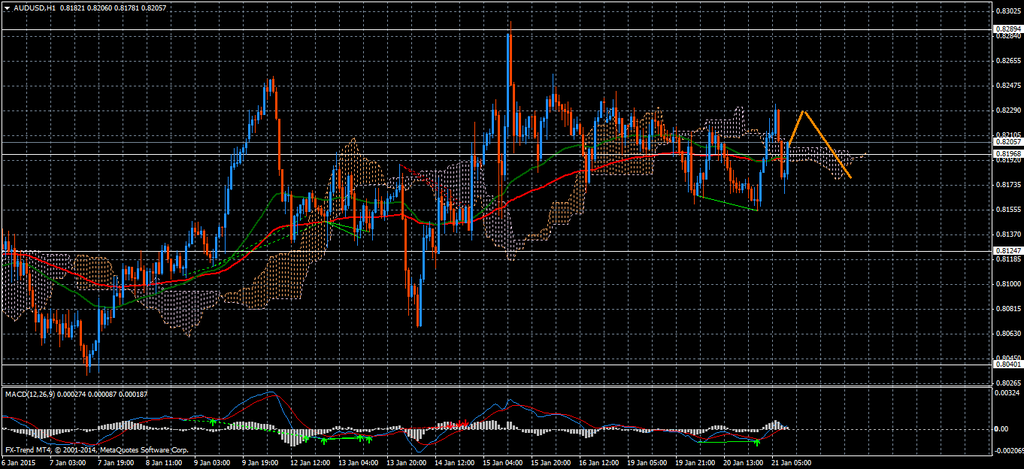Click the 16 Jan 12:00 time label

[x=601, y=463]
